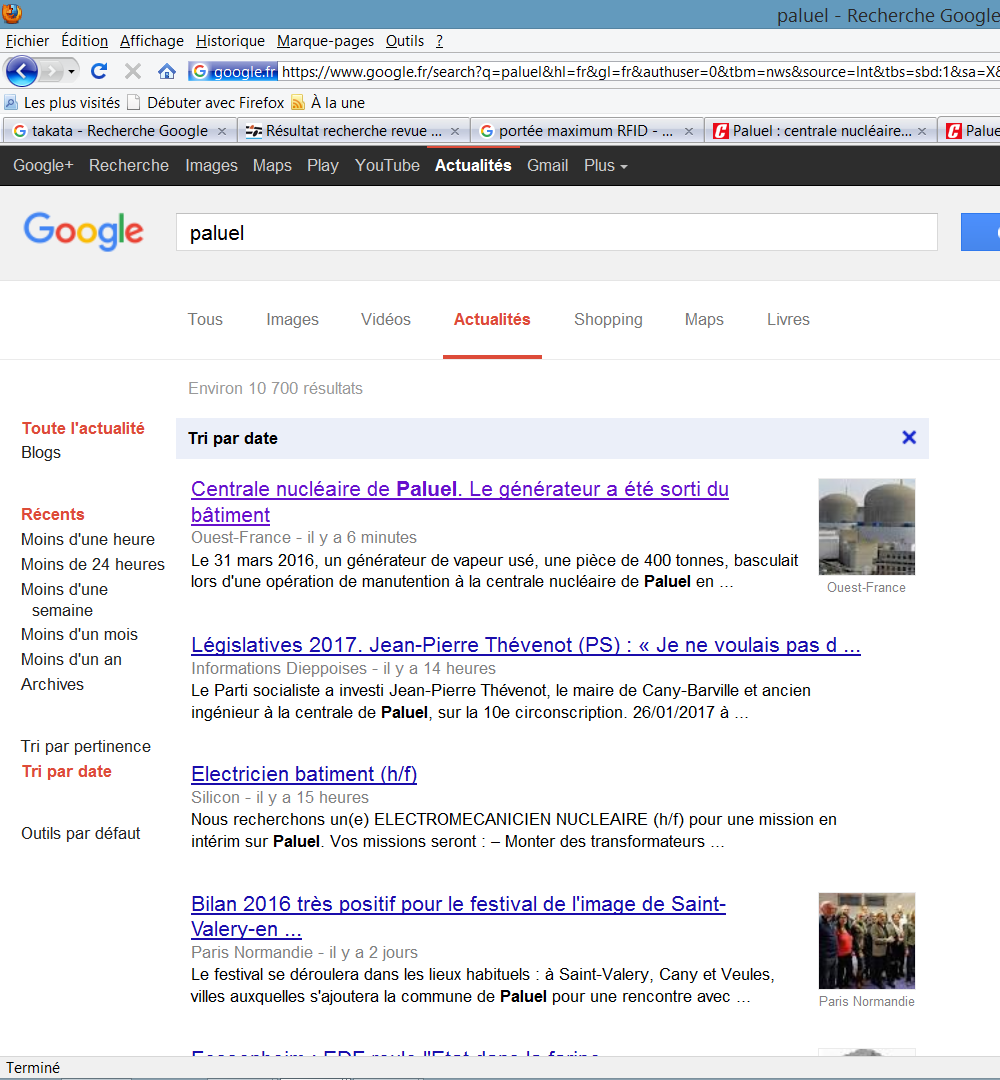Open the Outils menu
Image resolution: width=1000 pixels, height=1080 pixels.
[x=405, y=41]
